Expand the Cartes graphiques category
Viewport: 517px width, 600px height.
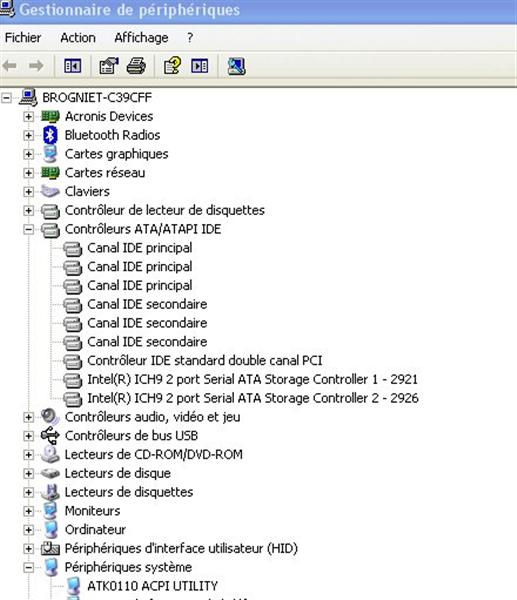click(x=28, y=154)
